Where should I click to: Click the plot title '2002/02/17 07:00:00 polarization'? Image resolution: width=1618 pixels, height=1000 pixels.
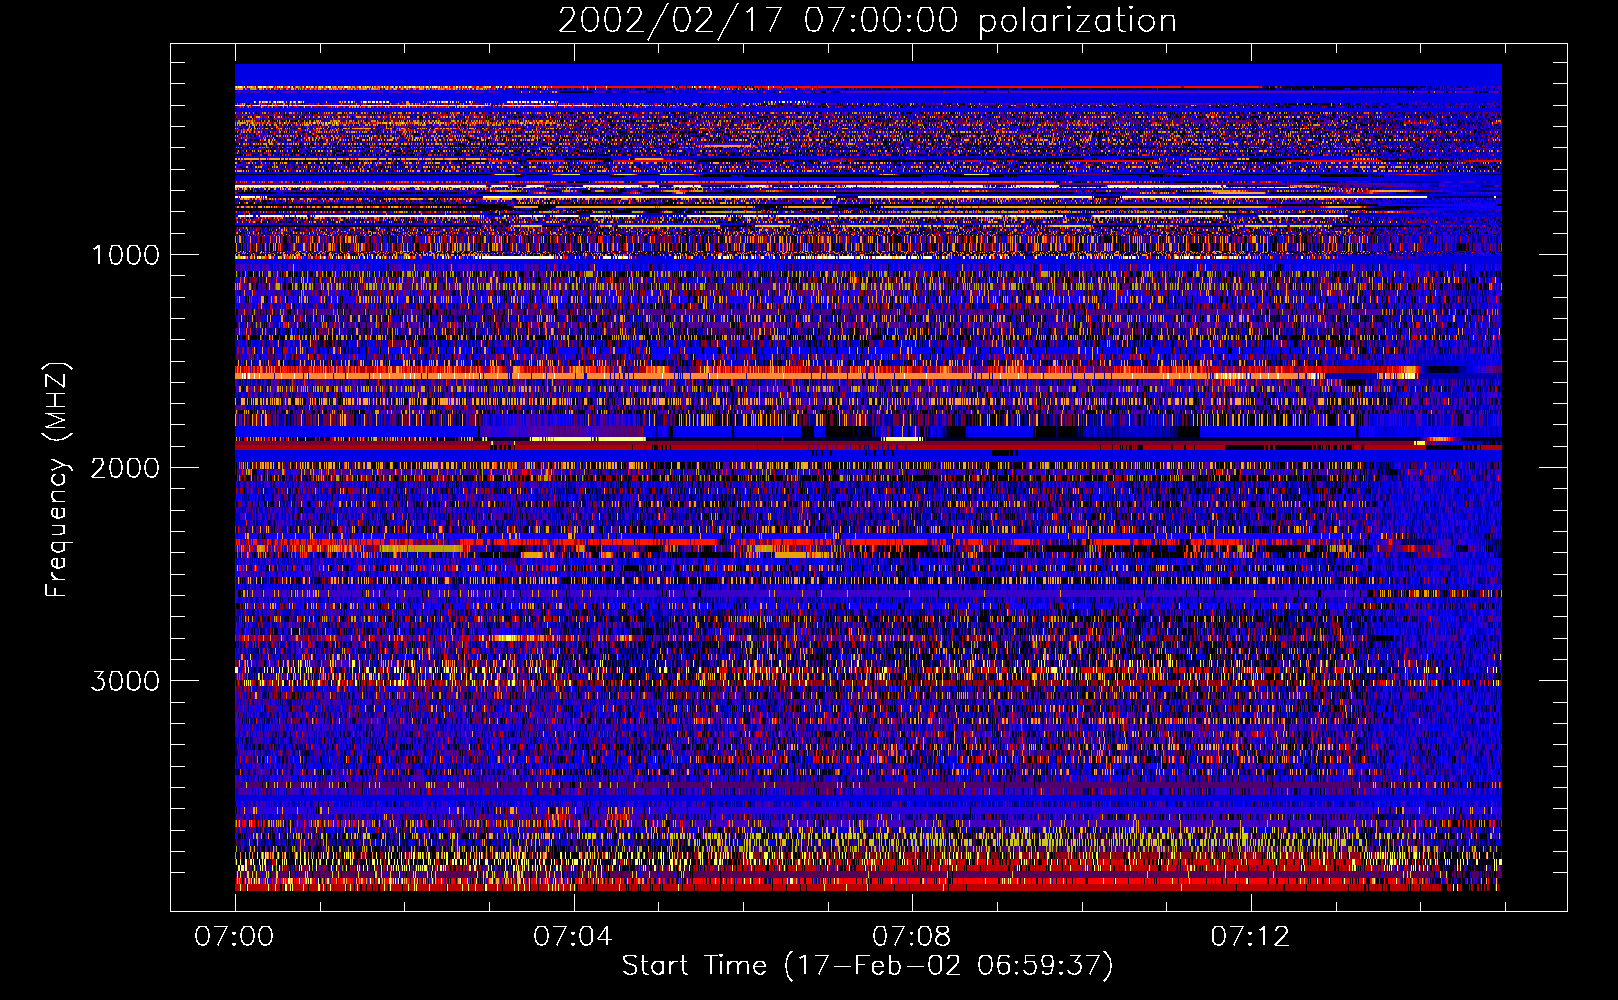pyautogui.click(x=867, y=21)
